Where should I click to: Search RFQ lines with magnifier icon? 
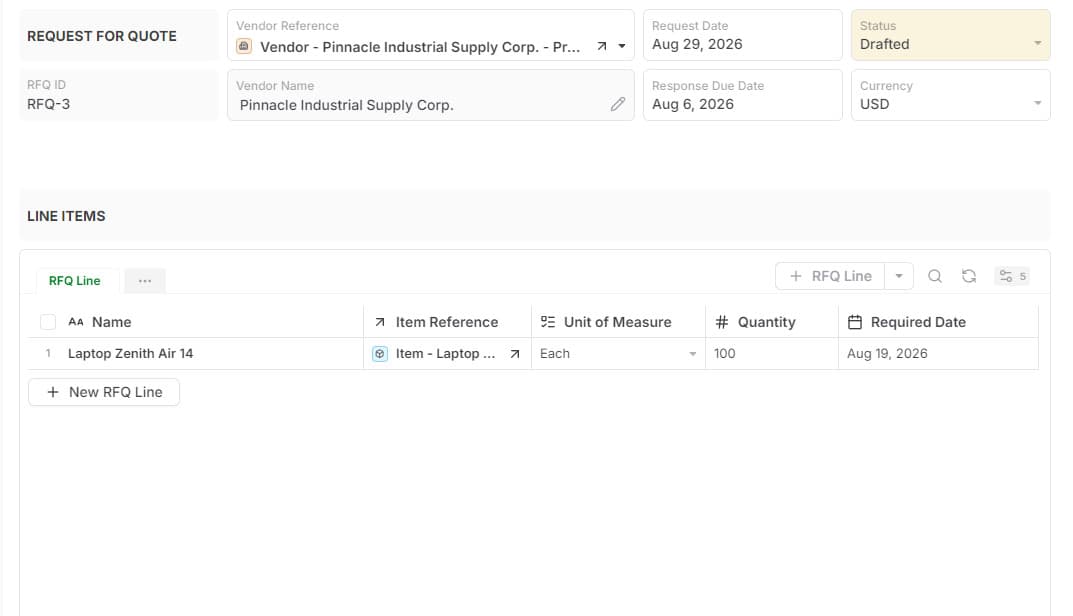pyautogui.click(x=935, y=276)
